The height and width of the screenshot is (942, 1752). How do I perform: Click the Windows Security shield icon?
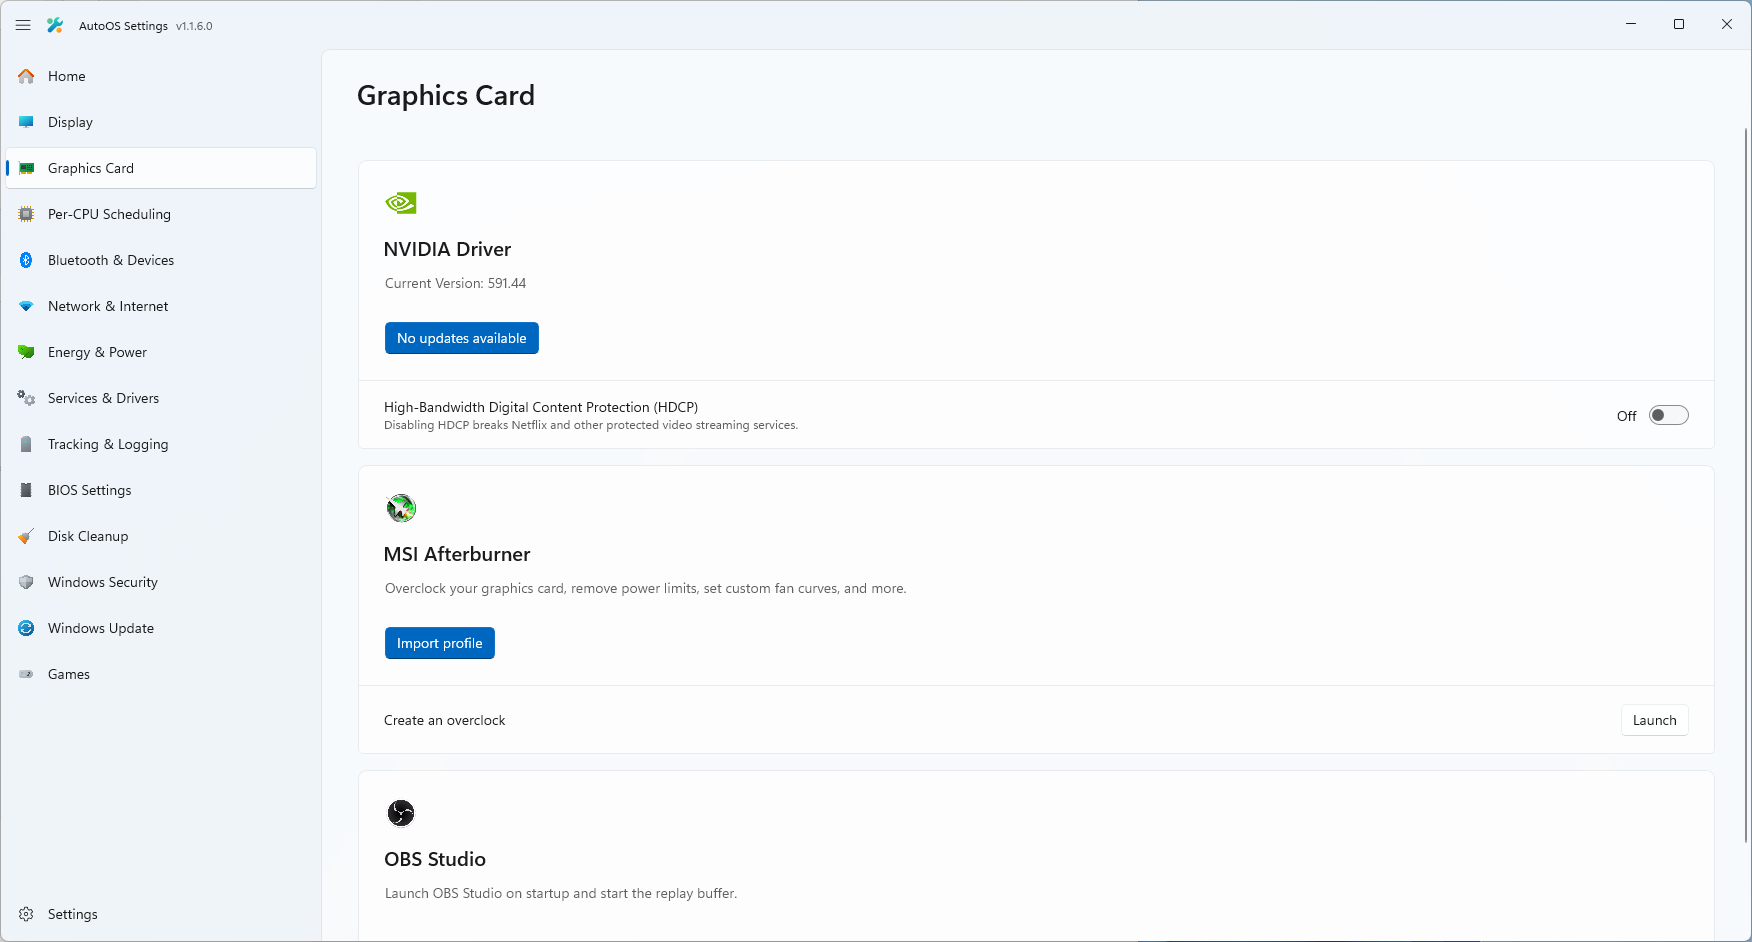26,582
